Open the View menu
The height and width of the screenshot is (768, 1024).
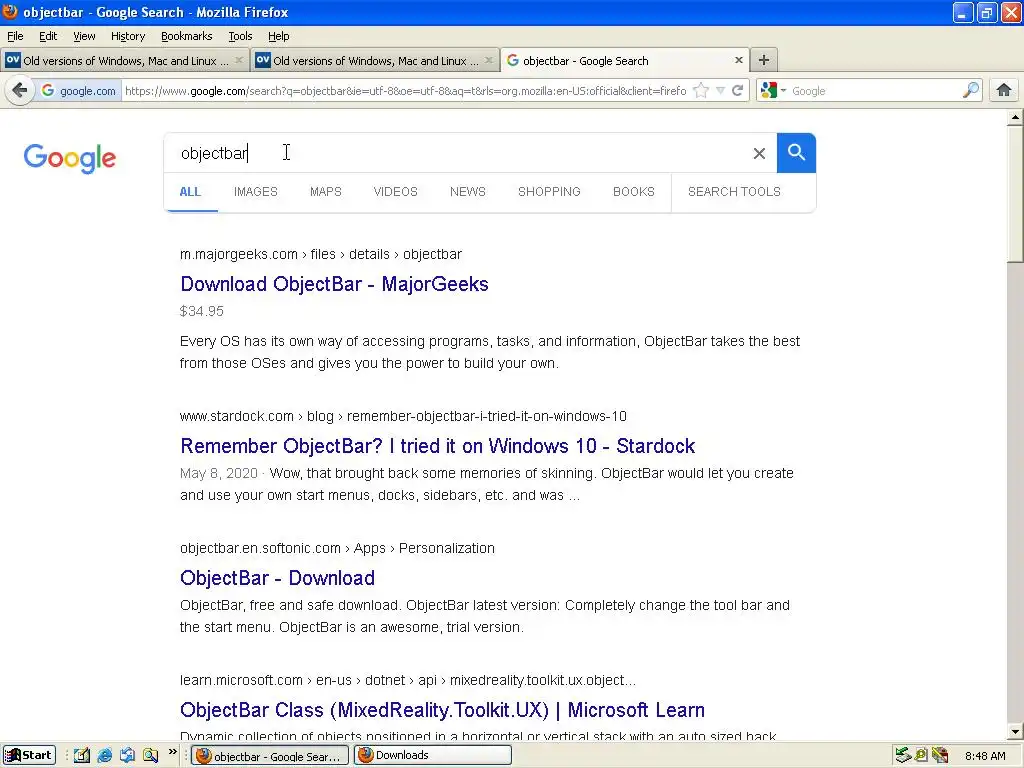click(84, 36)
